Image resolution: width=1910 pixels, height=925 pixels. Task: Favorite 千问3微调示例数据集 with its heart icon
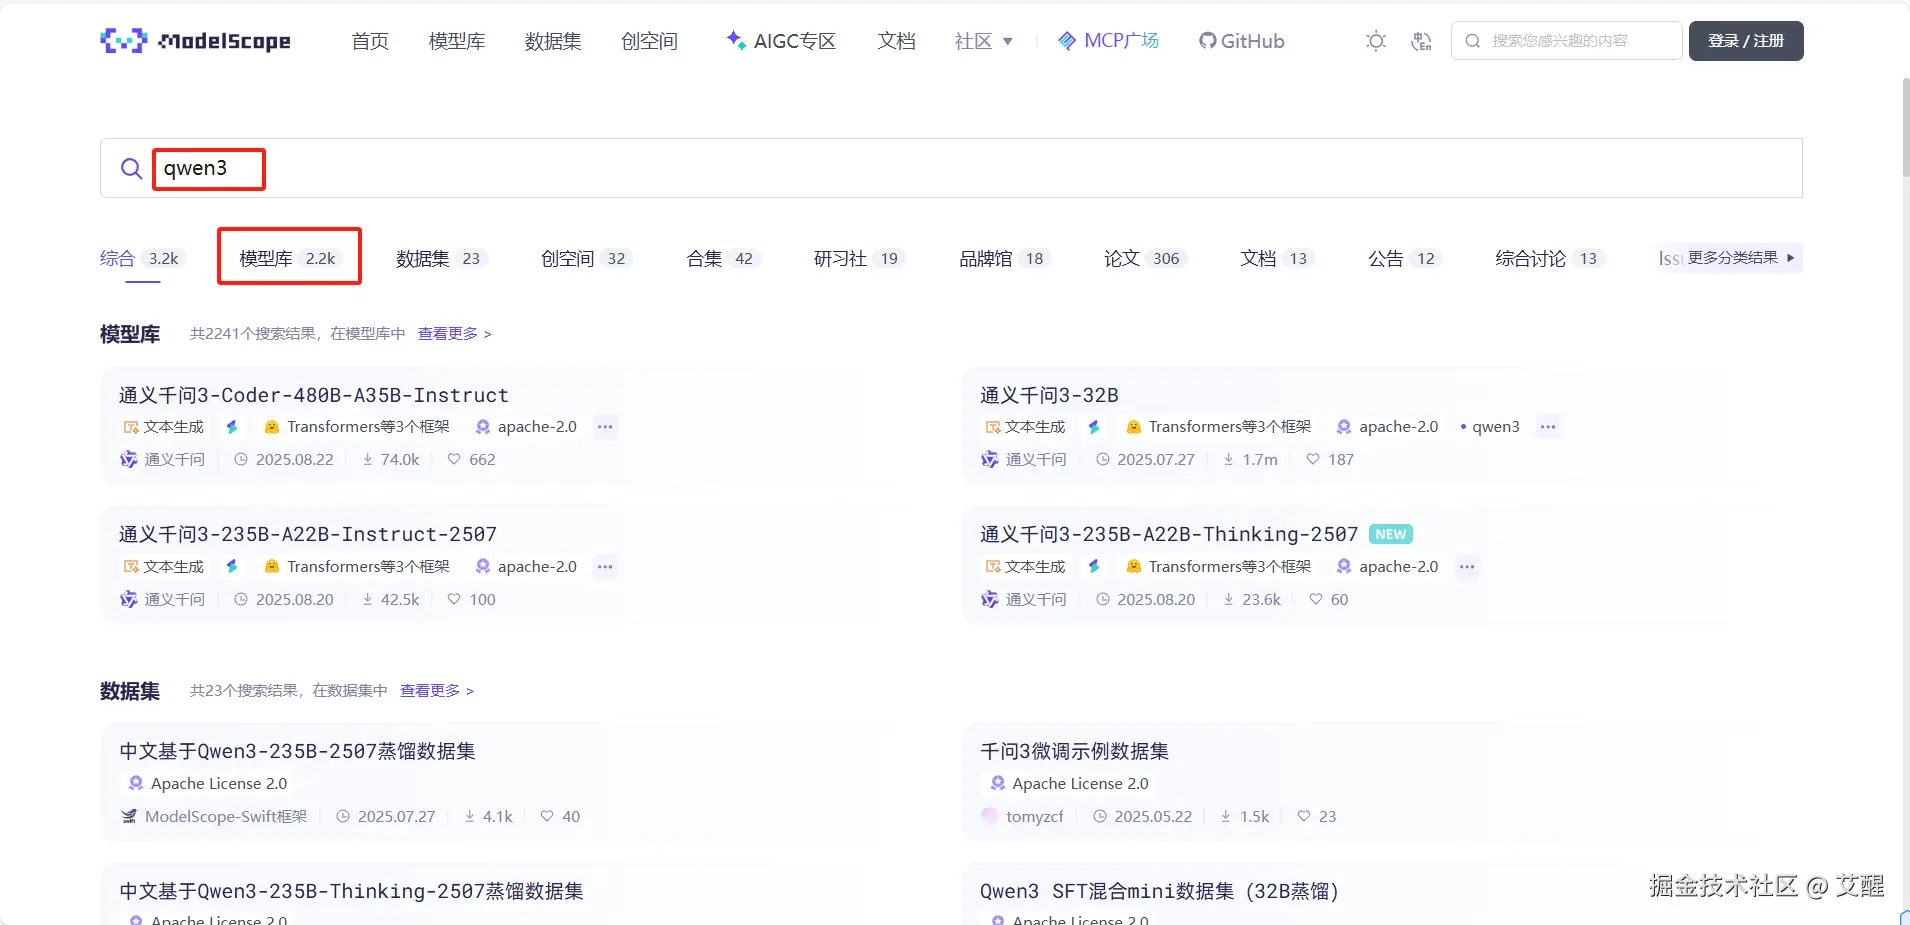coord(1302,816)
